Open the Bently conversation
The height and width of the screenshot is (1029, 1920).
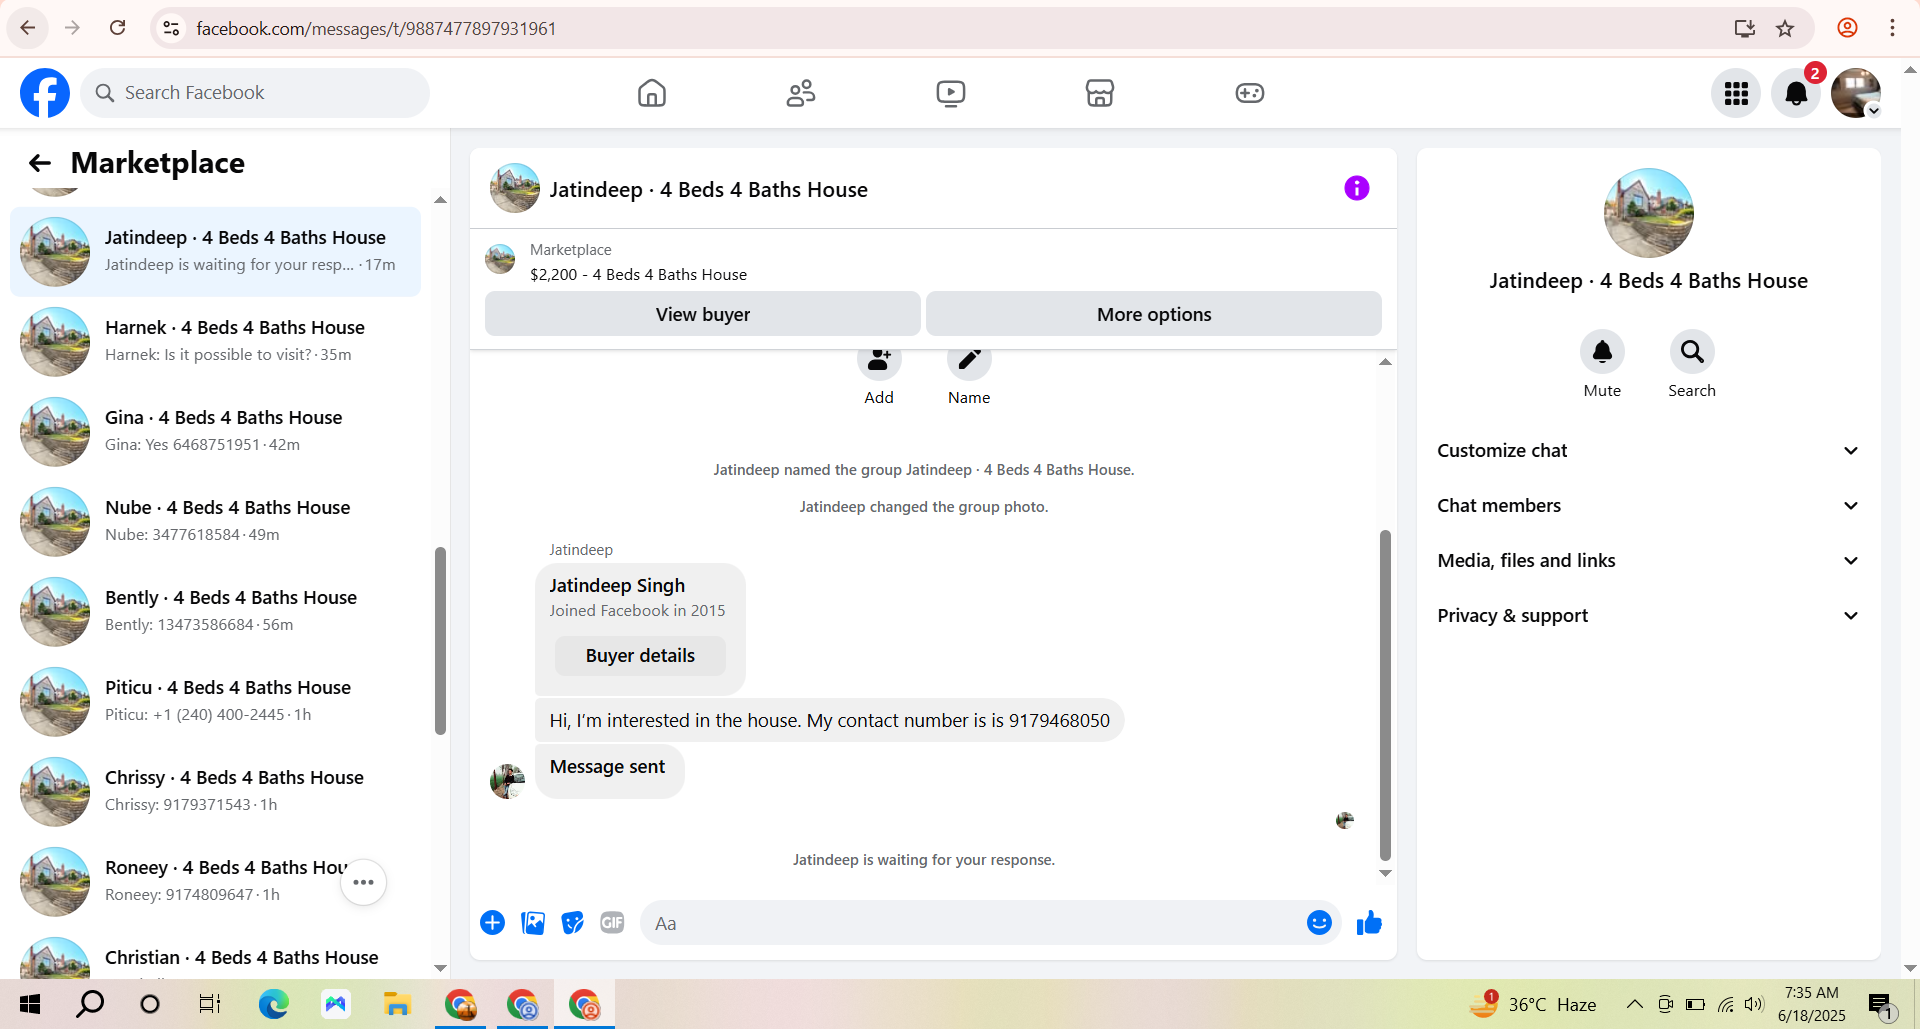(215, 612)
